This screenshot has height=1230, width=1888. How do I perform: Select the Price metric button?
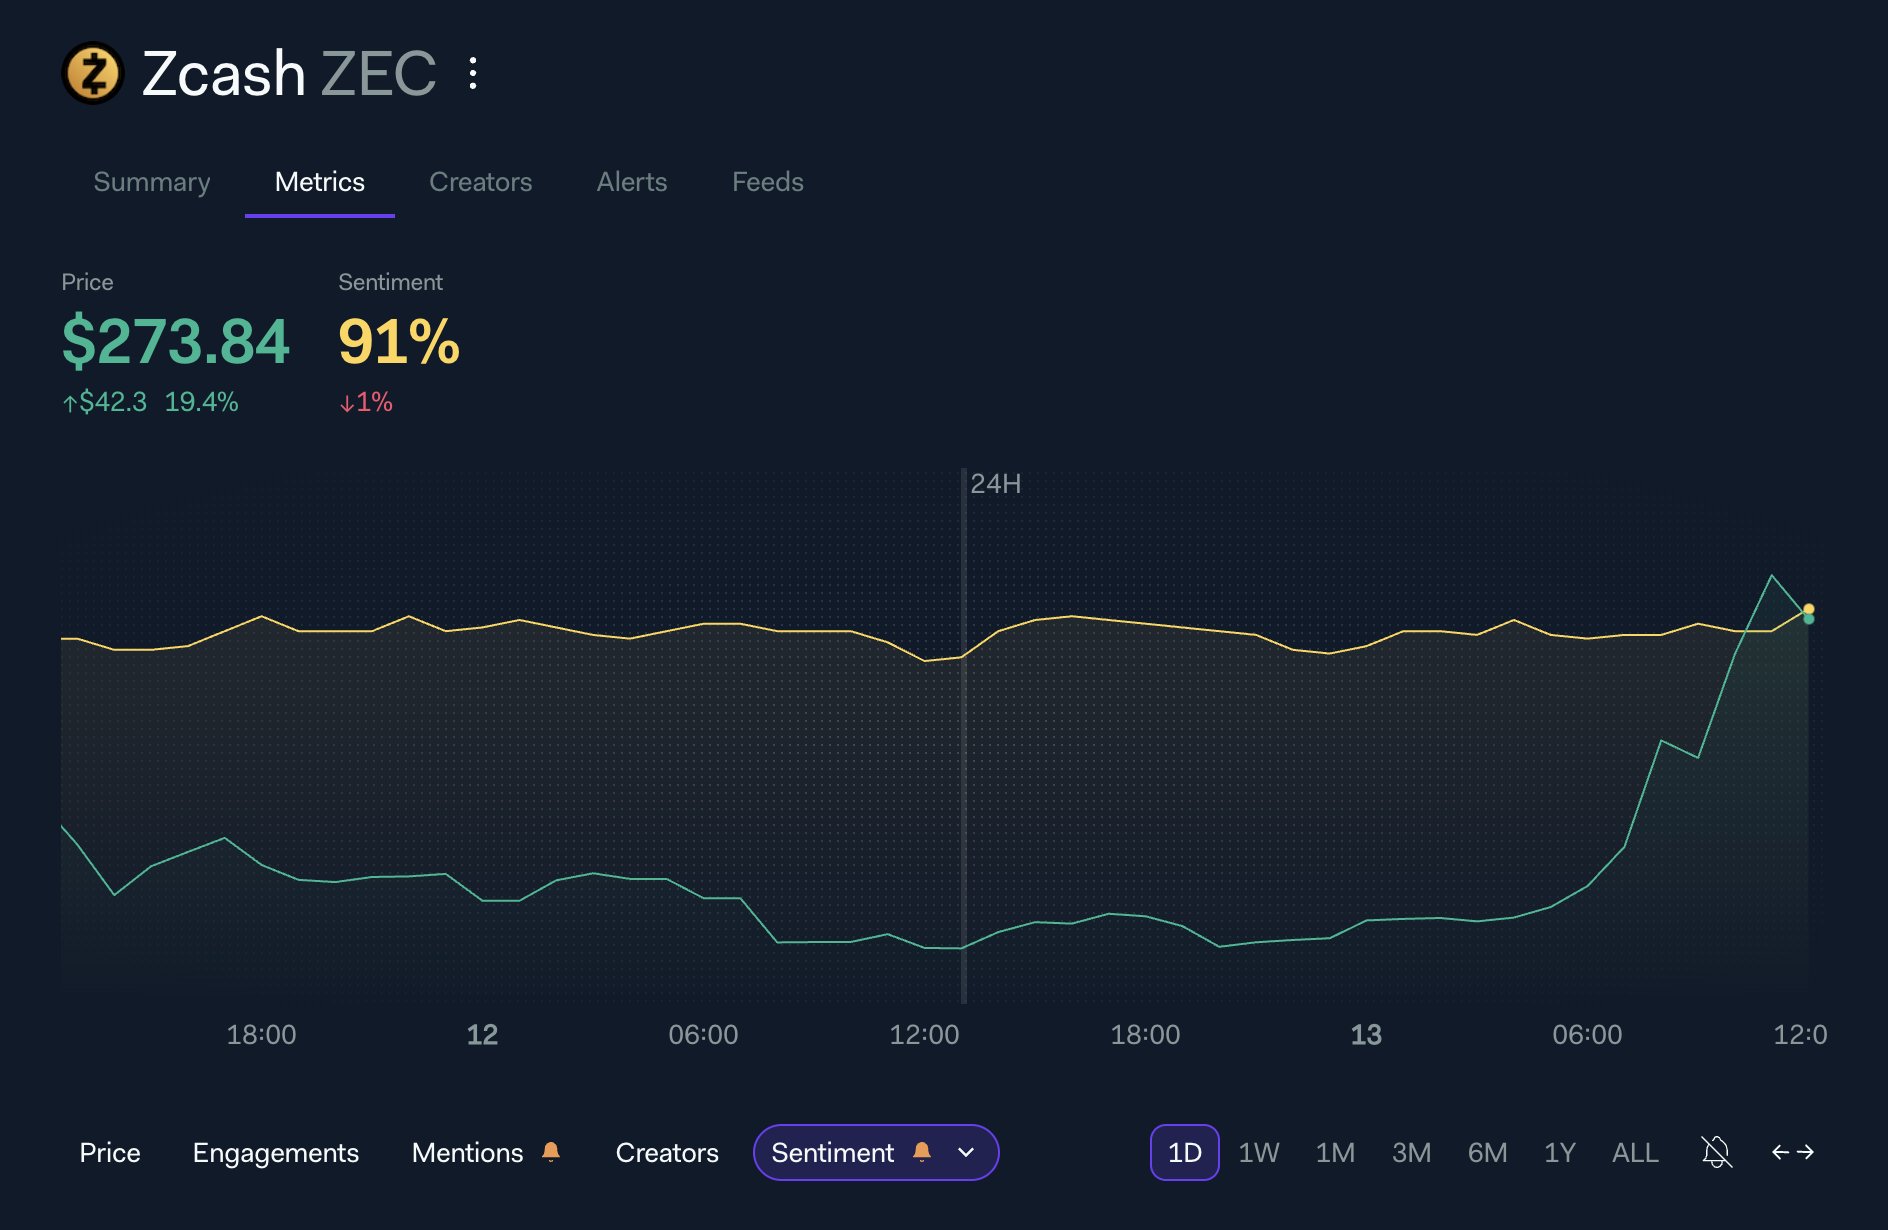point(110,1152)
